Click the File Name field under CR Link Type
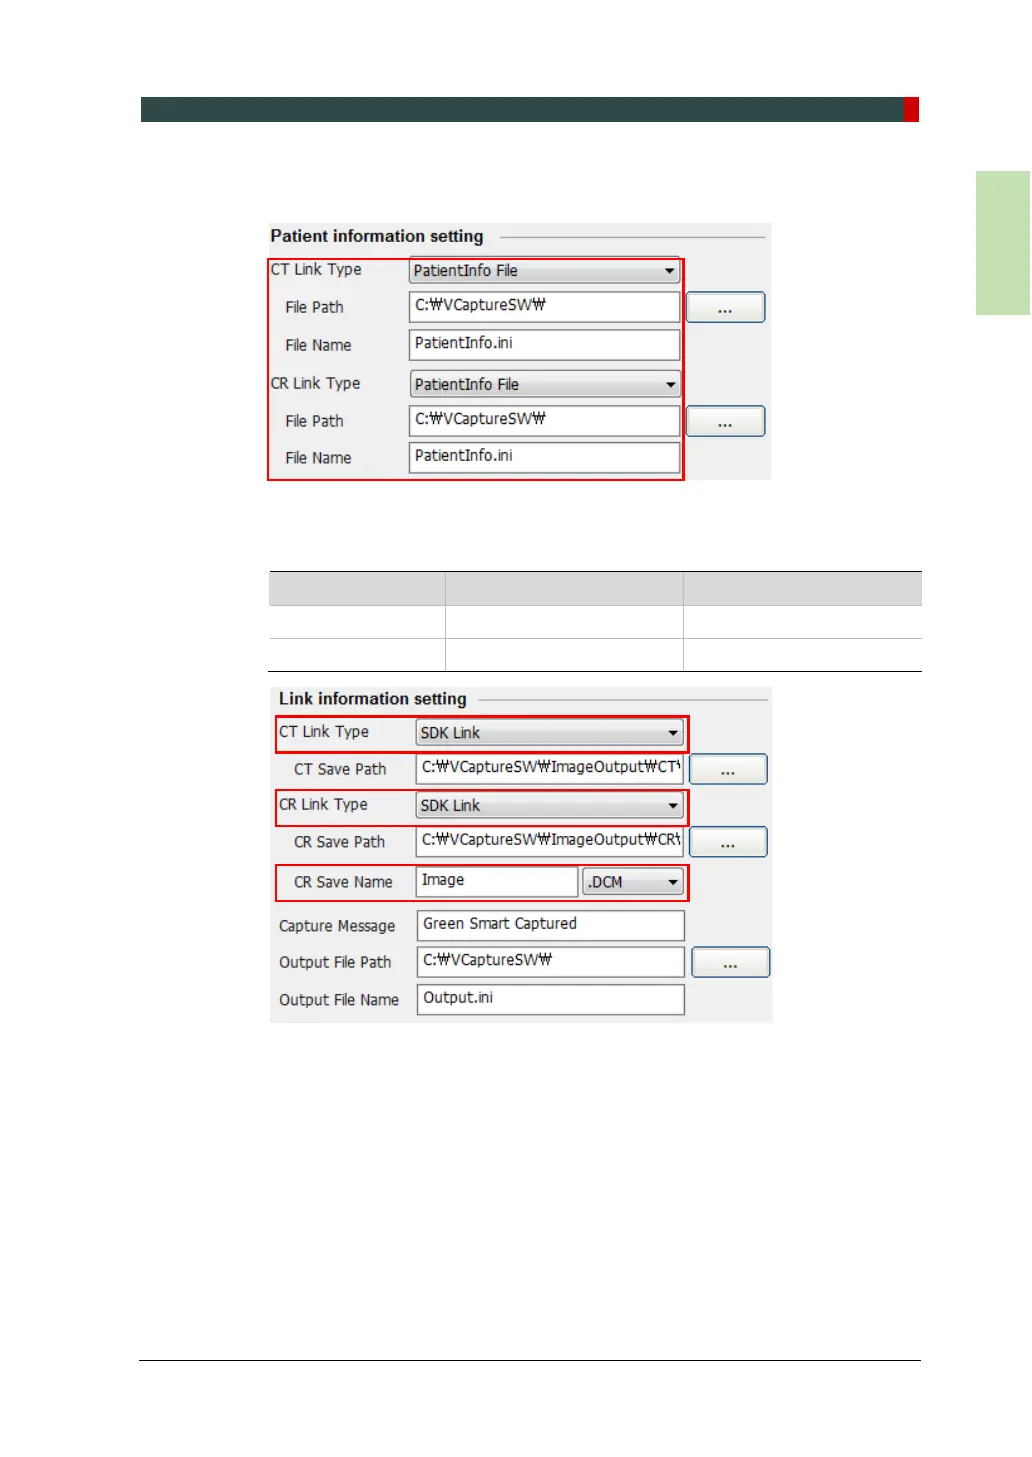Viewport: 1032px width, 1457px height. point(545,457)
